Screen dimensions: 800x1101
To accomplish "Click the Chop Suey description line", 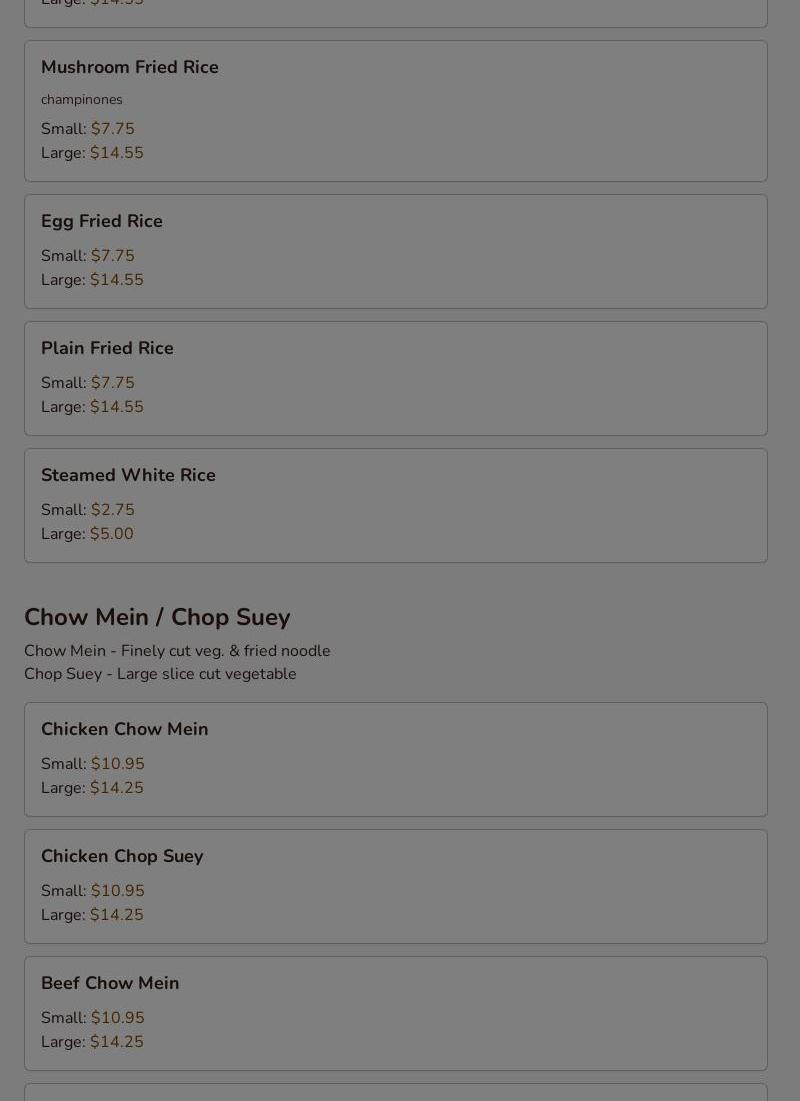I will tap(160, 674).
